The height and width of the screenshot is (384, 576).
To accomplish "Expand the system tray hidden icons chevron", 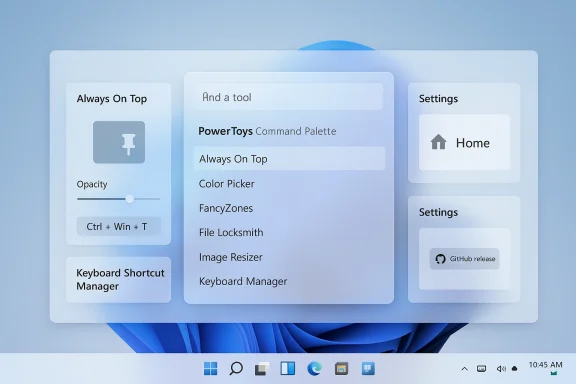I will [464, 369].
